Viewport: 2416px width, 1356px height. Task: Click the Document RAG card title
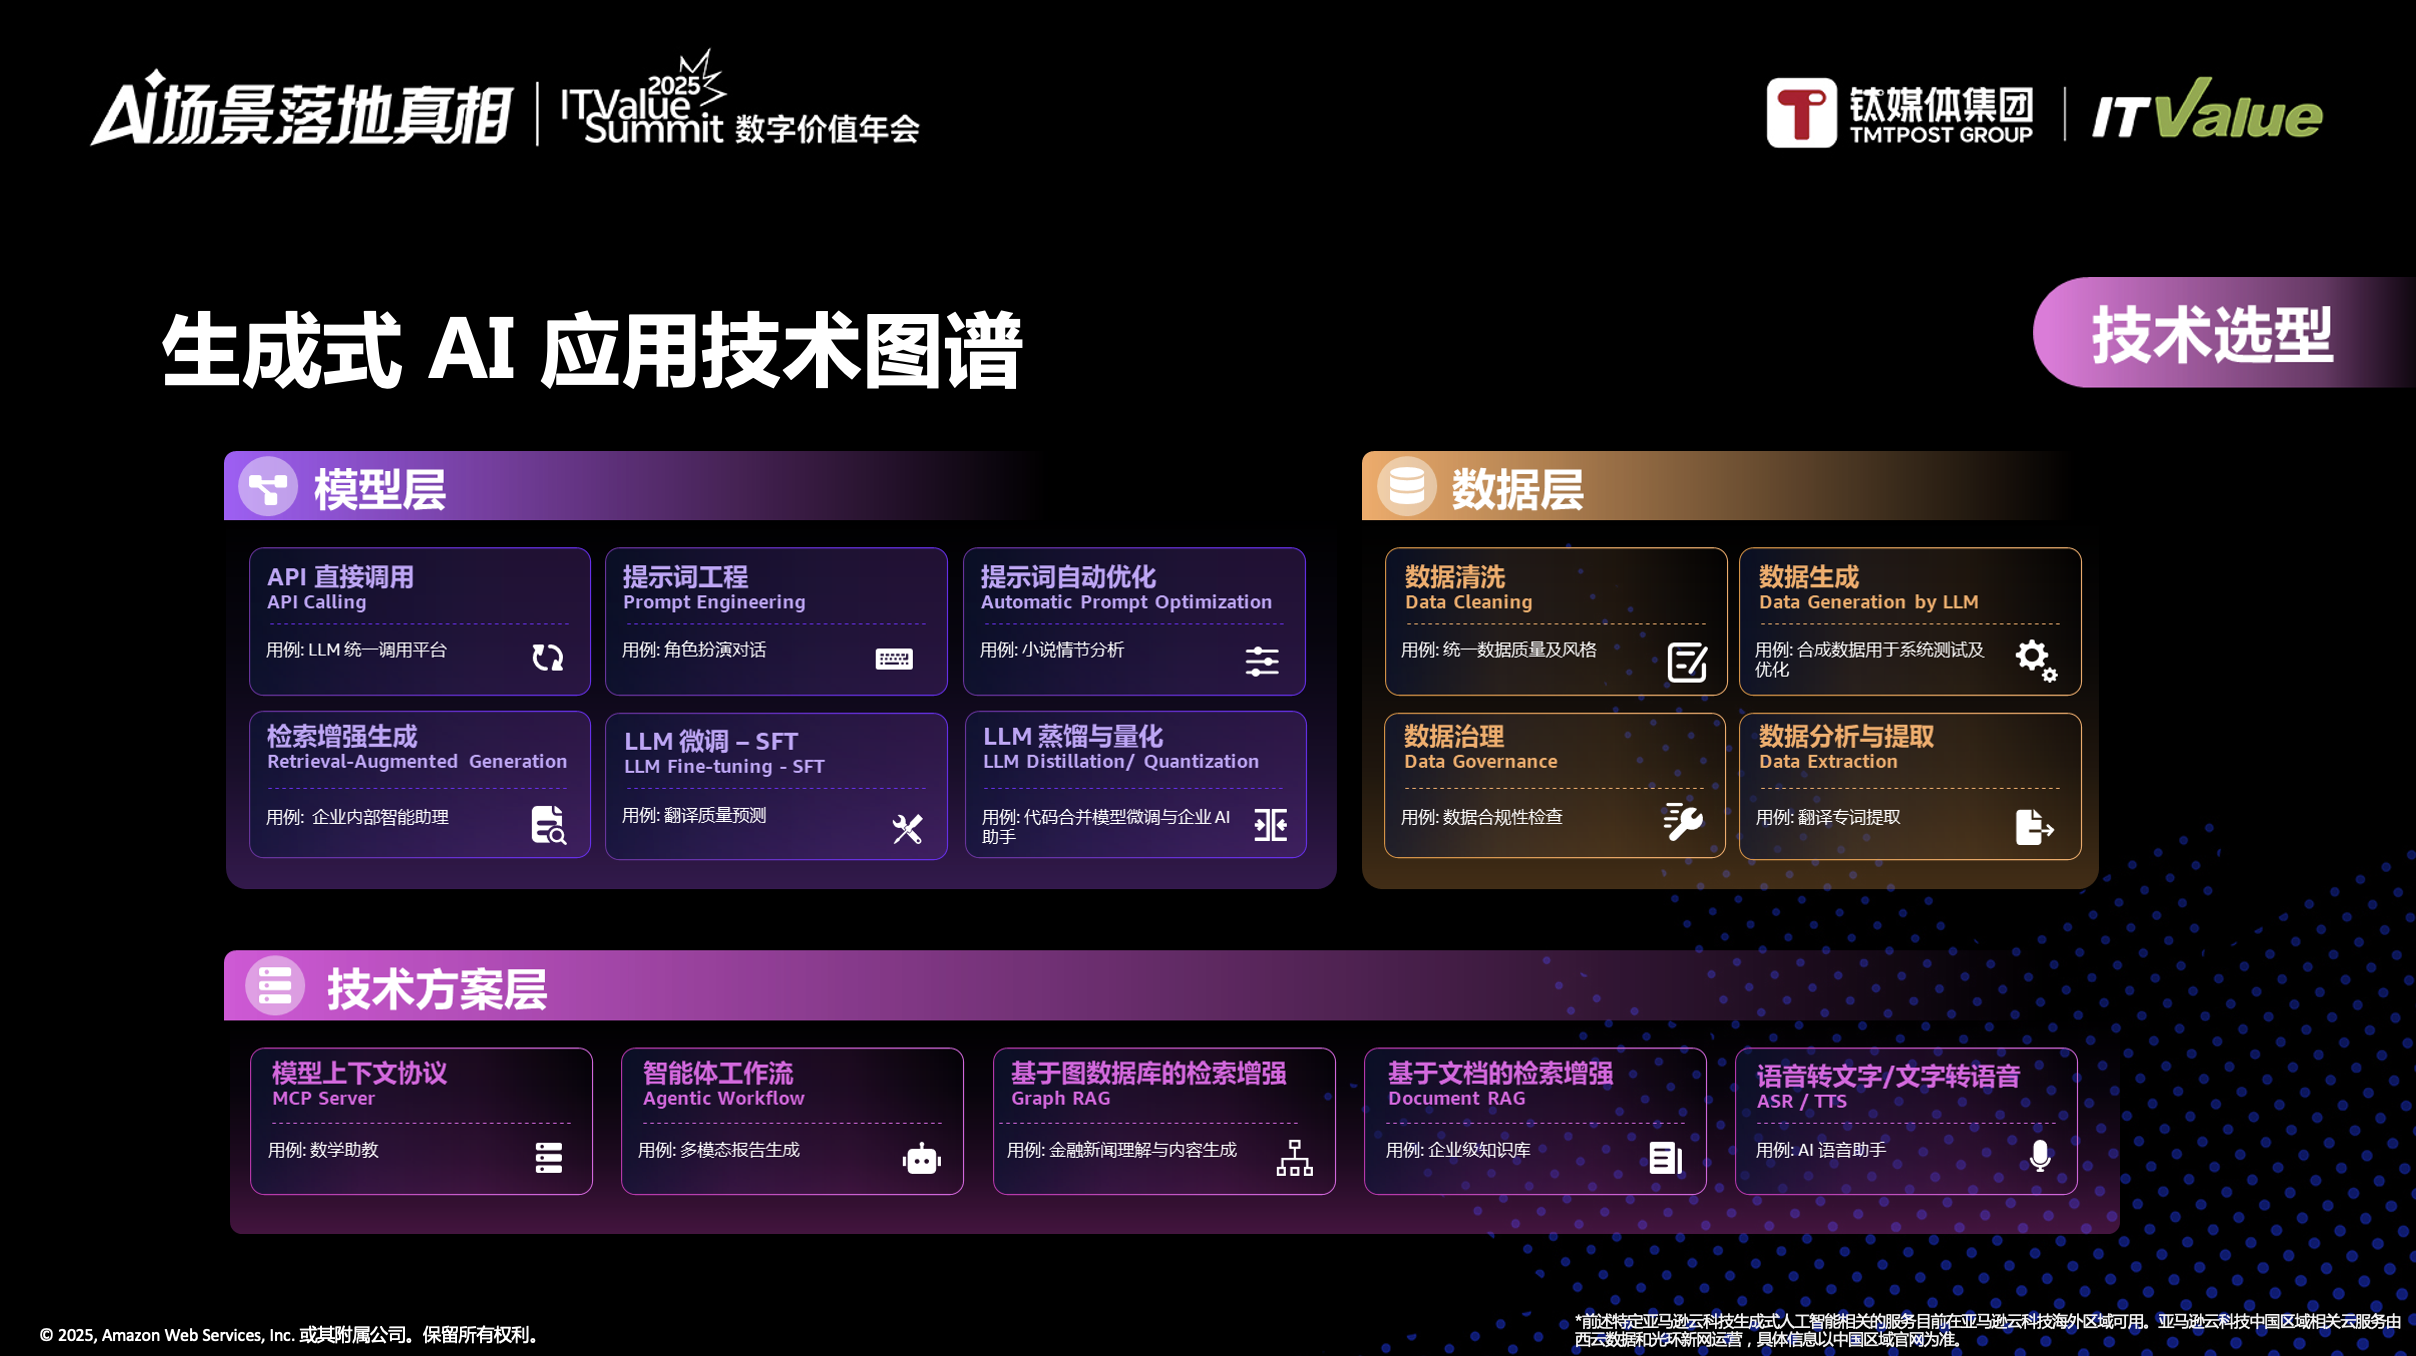(1499, 1074)
